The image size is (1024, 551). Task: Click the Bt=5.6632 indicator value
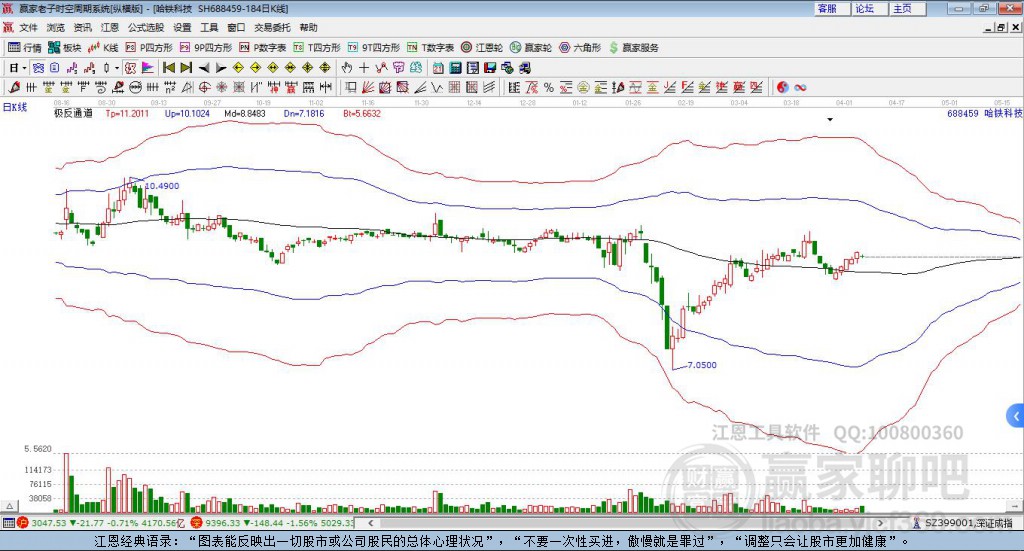[362, 113]
